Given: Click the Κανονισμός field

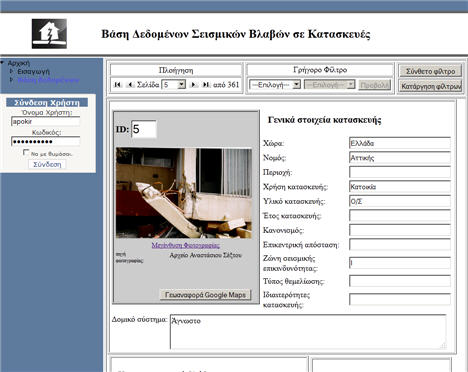Looking at the screenshot, I should tap(400, 230).
